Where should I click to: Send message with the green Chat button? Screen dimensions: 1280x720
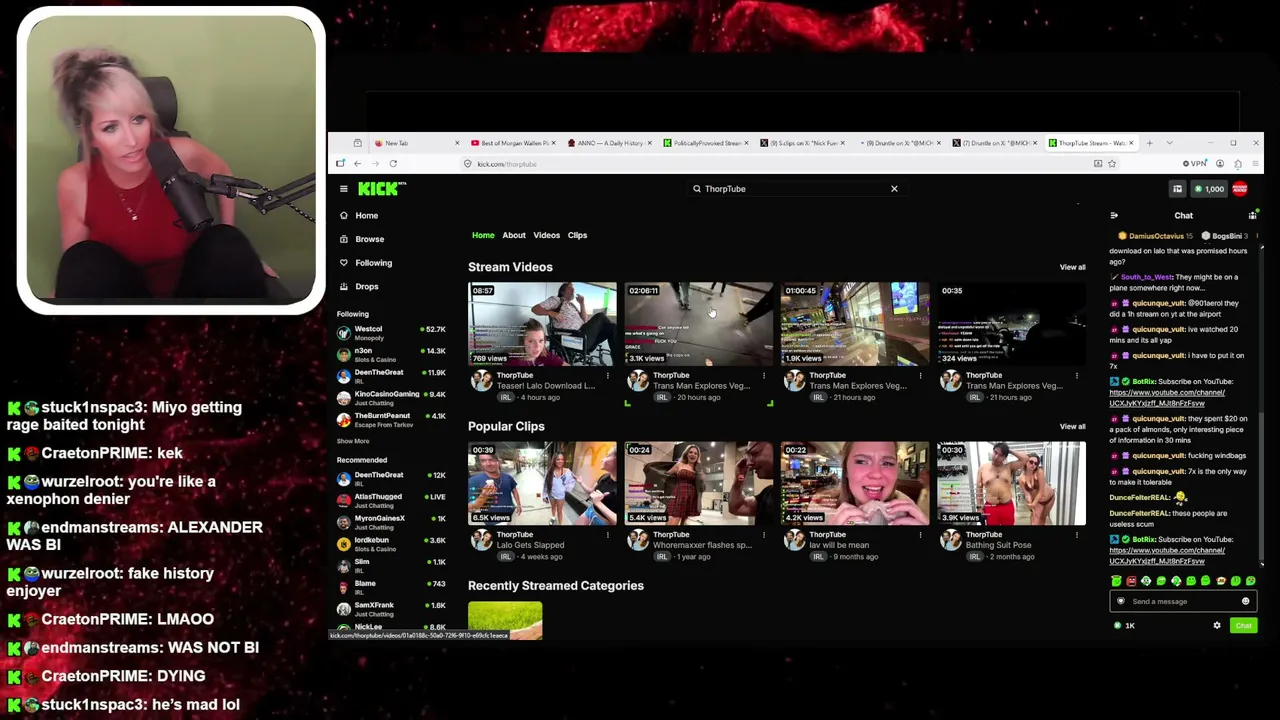click(x=1243, y=626)
